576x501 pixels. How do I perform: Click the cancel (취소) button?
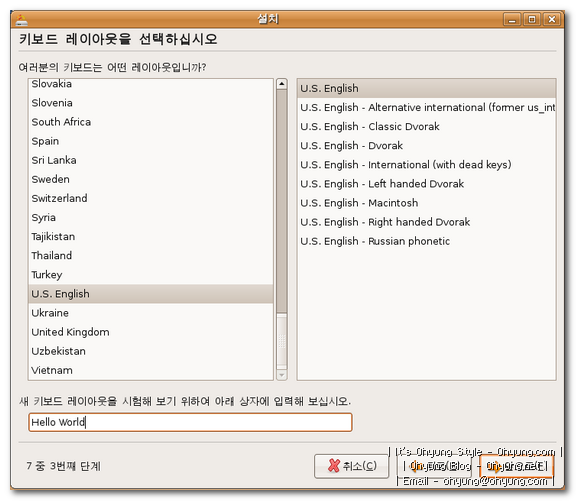(x=352, y=466)
